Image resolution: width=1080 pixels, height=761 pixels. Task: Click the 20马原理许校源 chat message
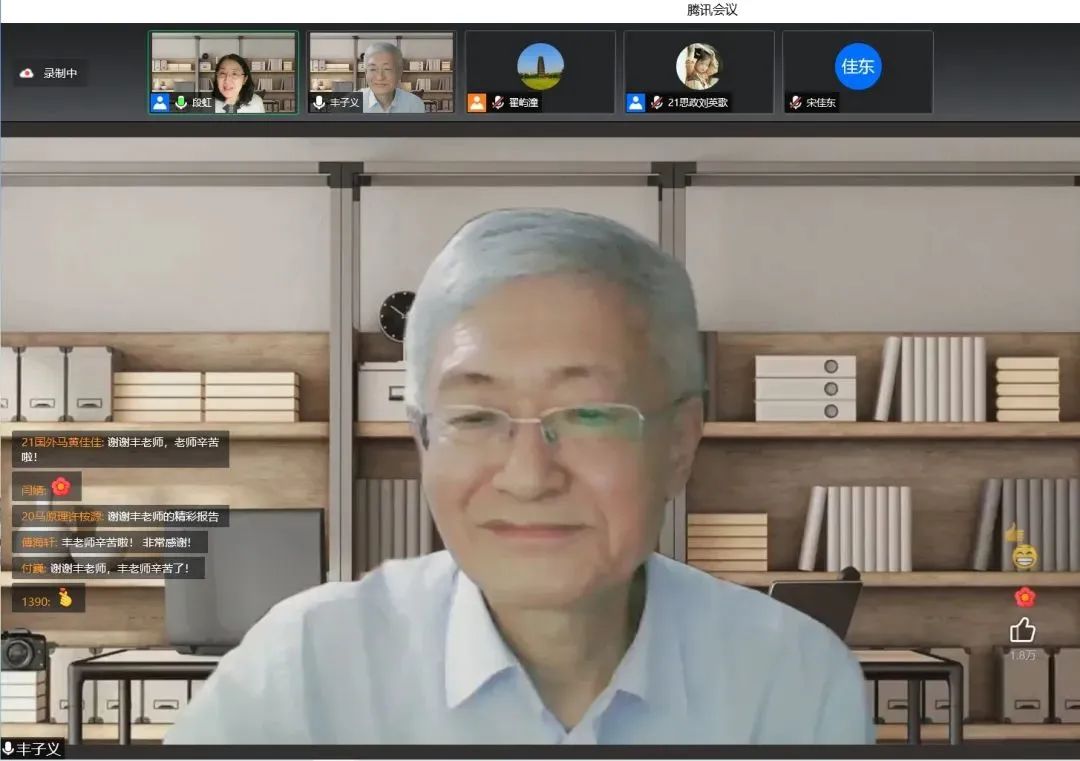pyautogui.click(x=120, y=517)
